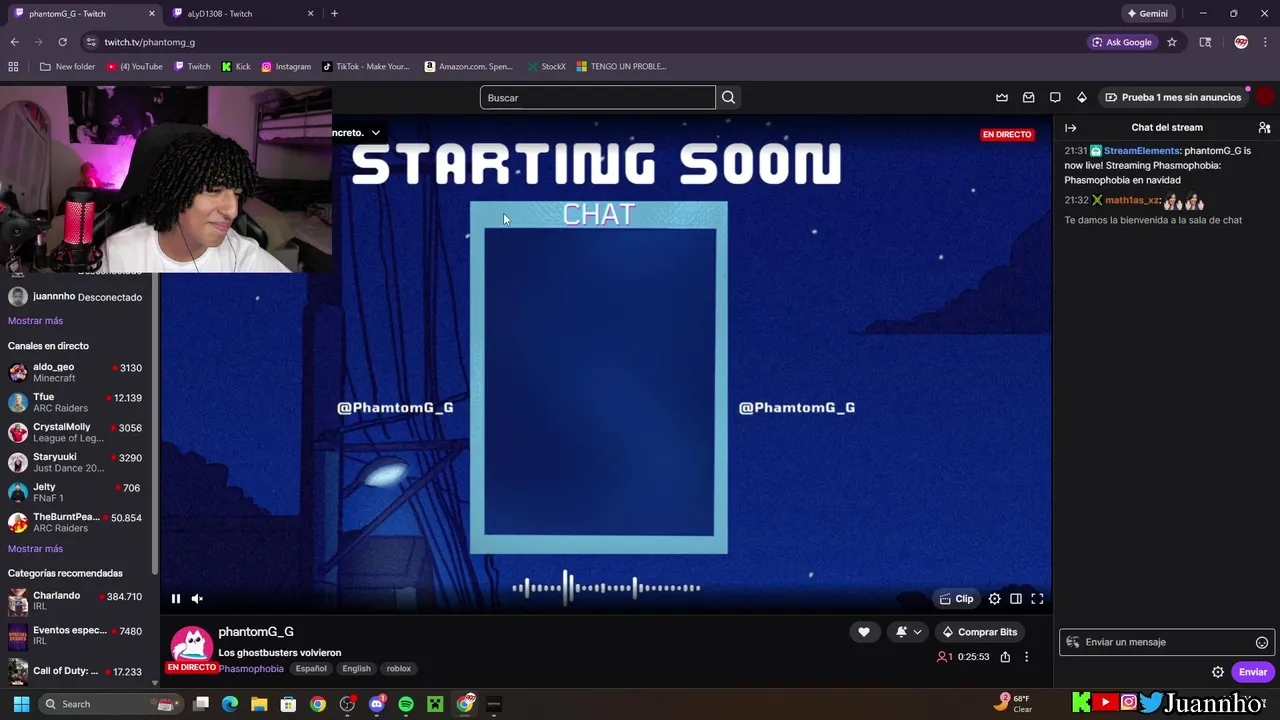The image size is (1280, 720).
Task: Open Spotify from the taskbar
Action: pos(406,704)
